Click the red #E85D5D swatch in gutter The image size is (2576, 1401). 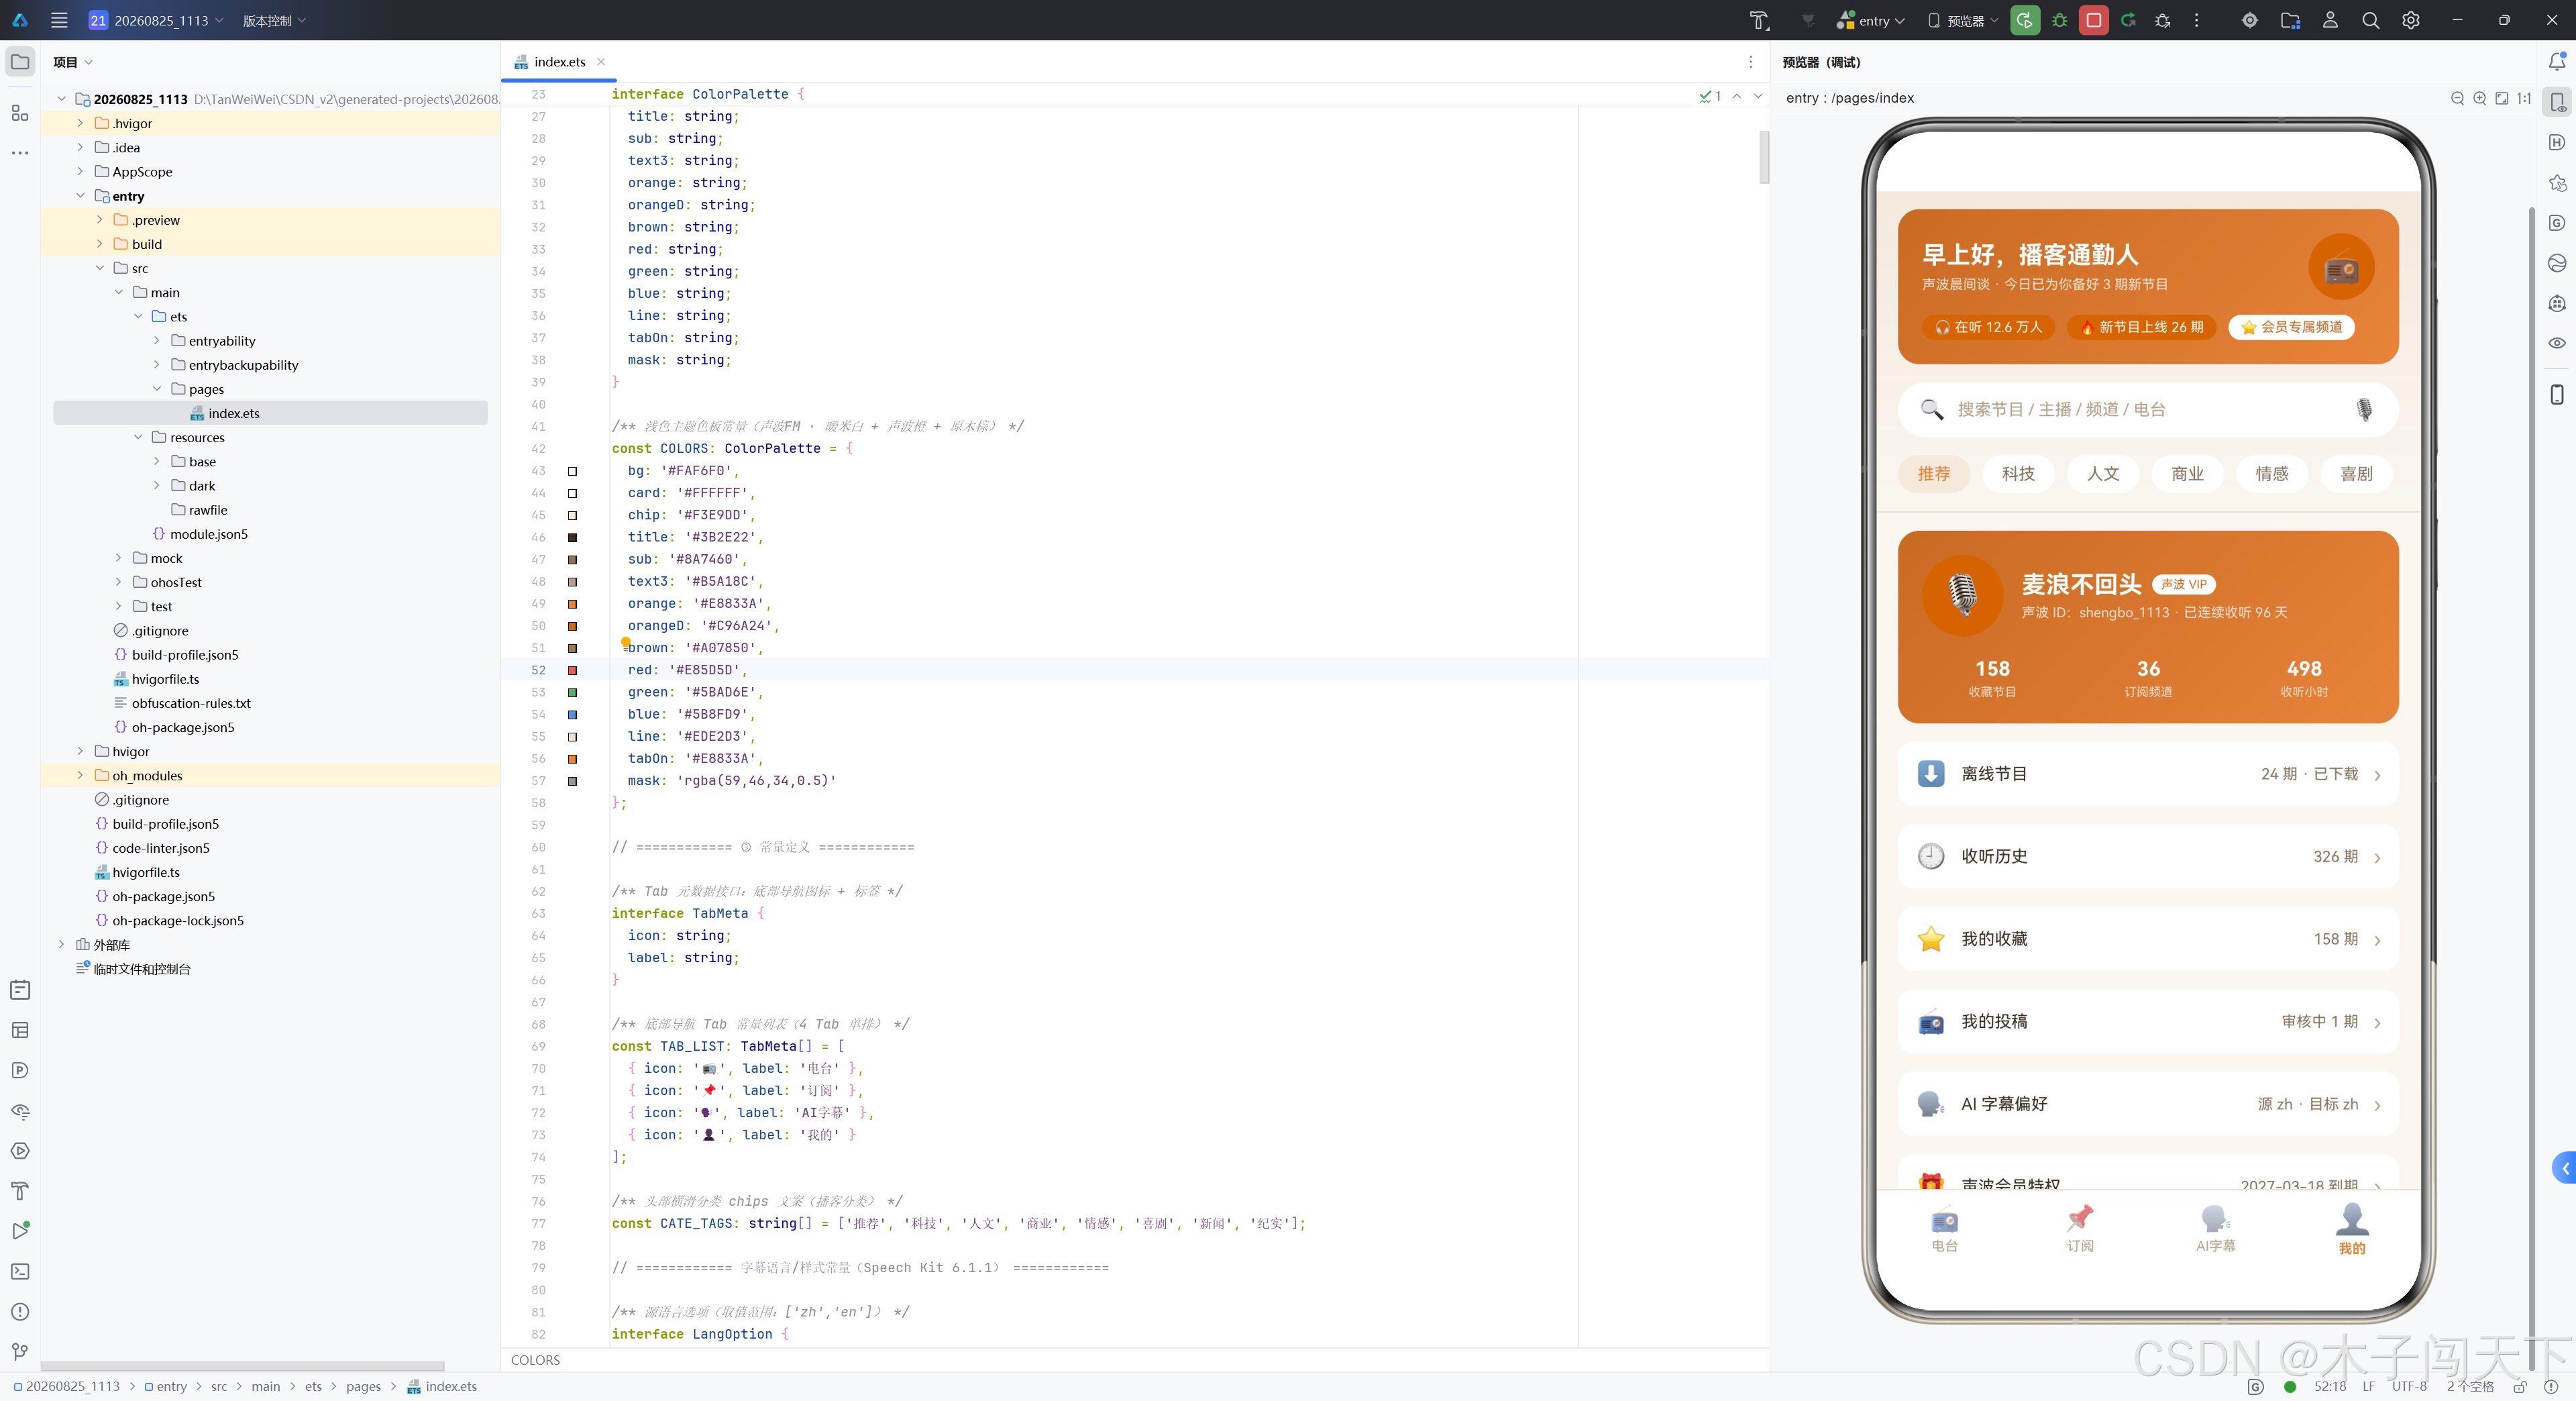pyautogui.click(x=573, y=670)
